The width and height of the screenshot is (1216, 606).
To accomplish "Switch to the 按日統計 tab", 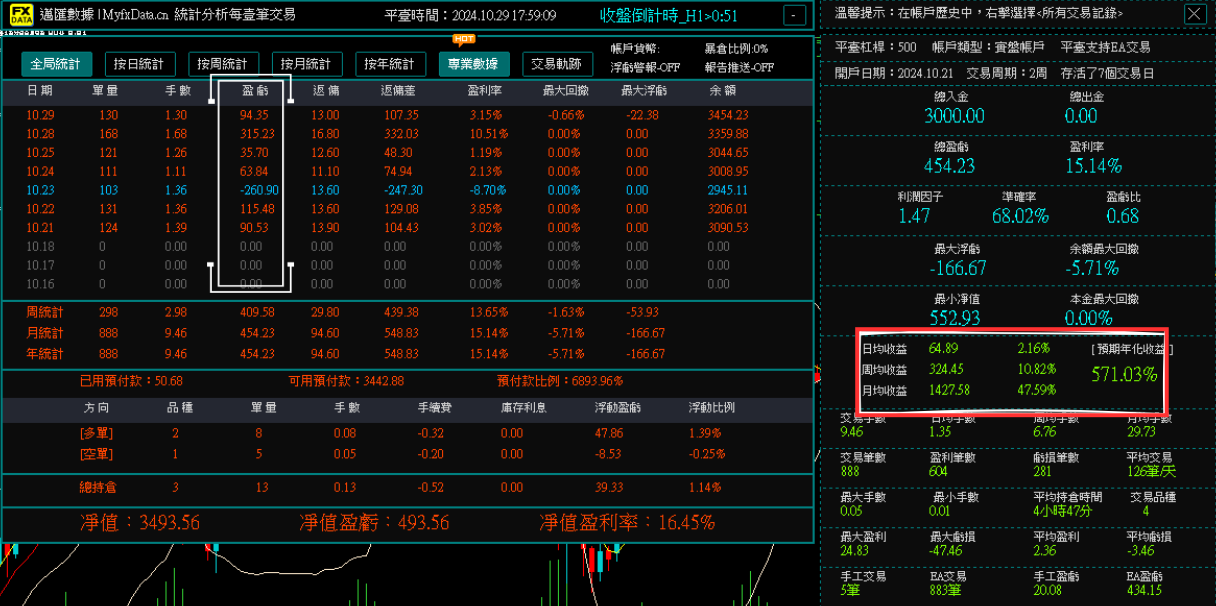I will tap(138, 62).
